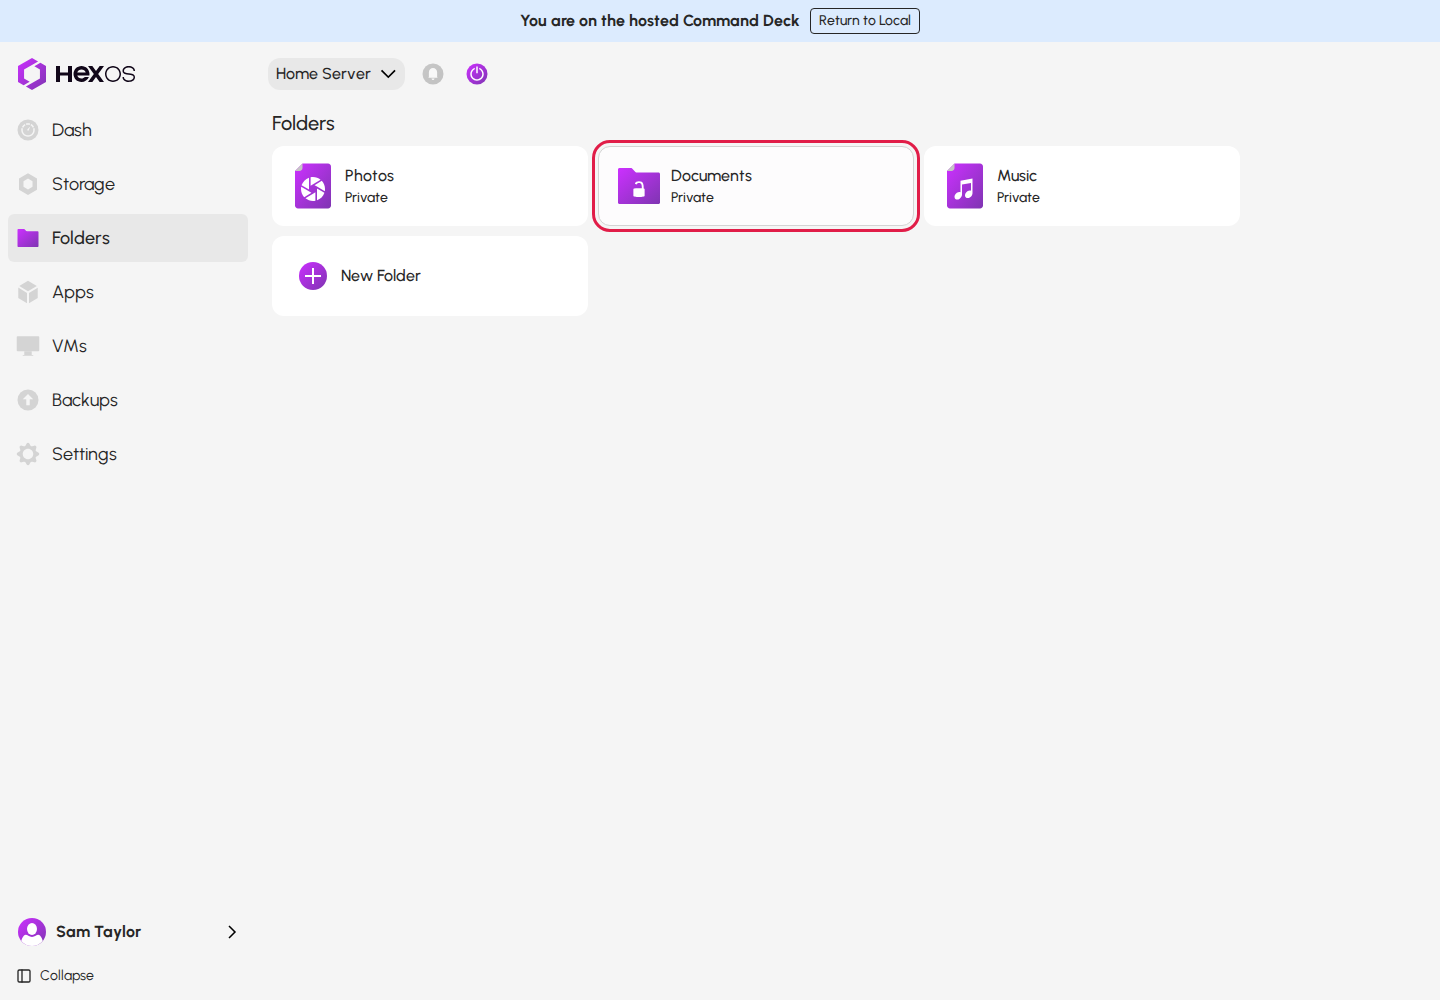Click the Sam Taylor name
The image size is (1440, 1000).
(98, 932)
